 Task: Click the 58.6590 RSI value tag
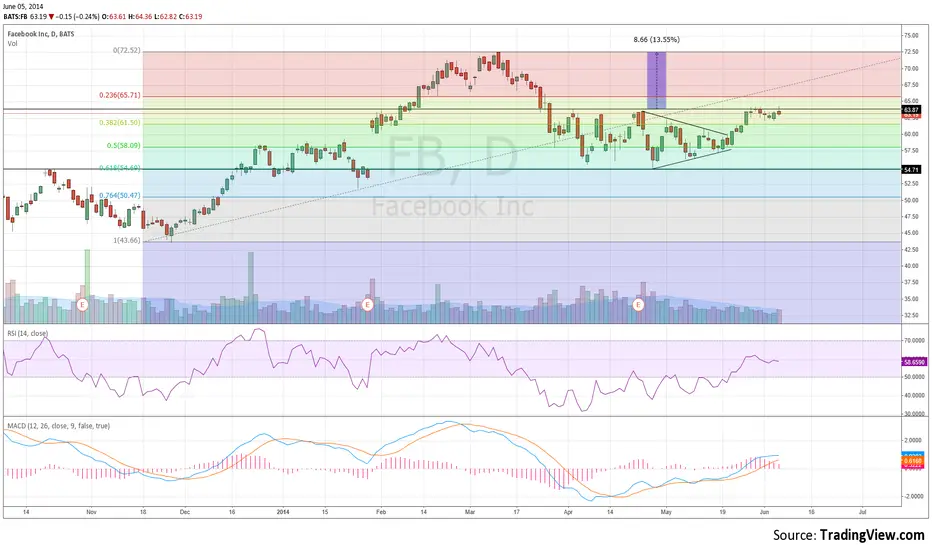click(x=914, y=362)
